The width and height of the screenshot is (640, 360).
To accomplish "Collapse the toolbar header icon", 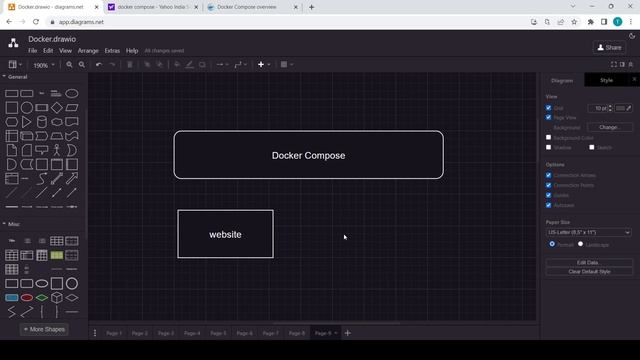I will pos(631,64).
